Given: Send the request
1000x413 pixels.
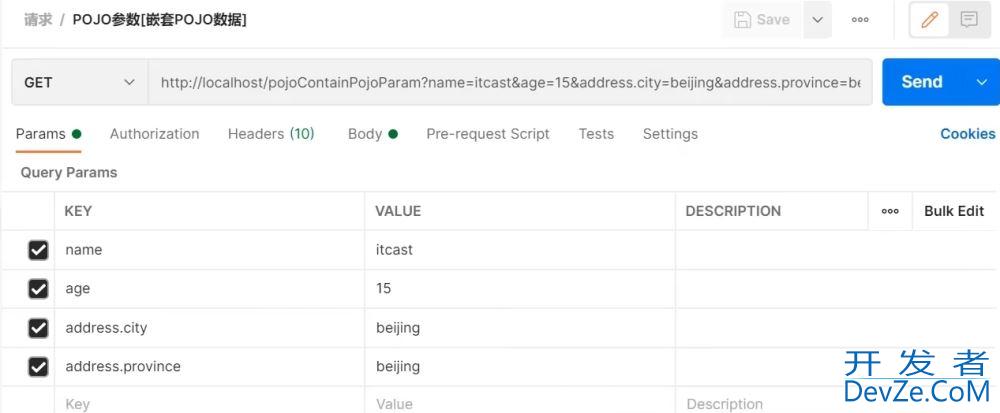Looking at the screenshot, I should coord(922,82).
